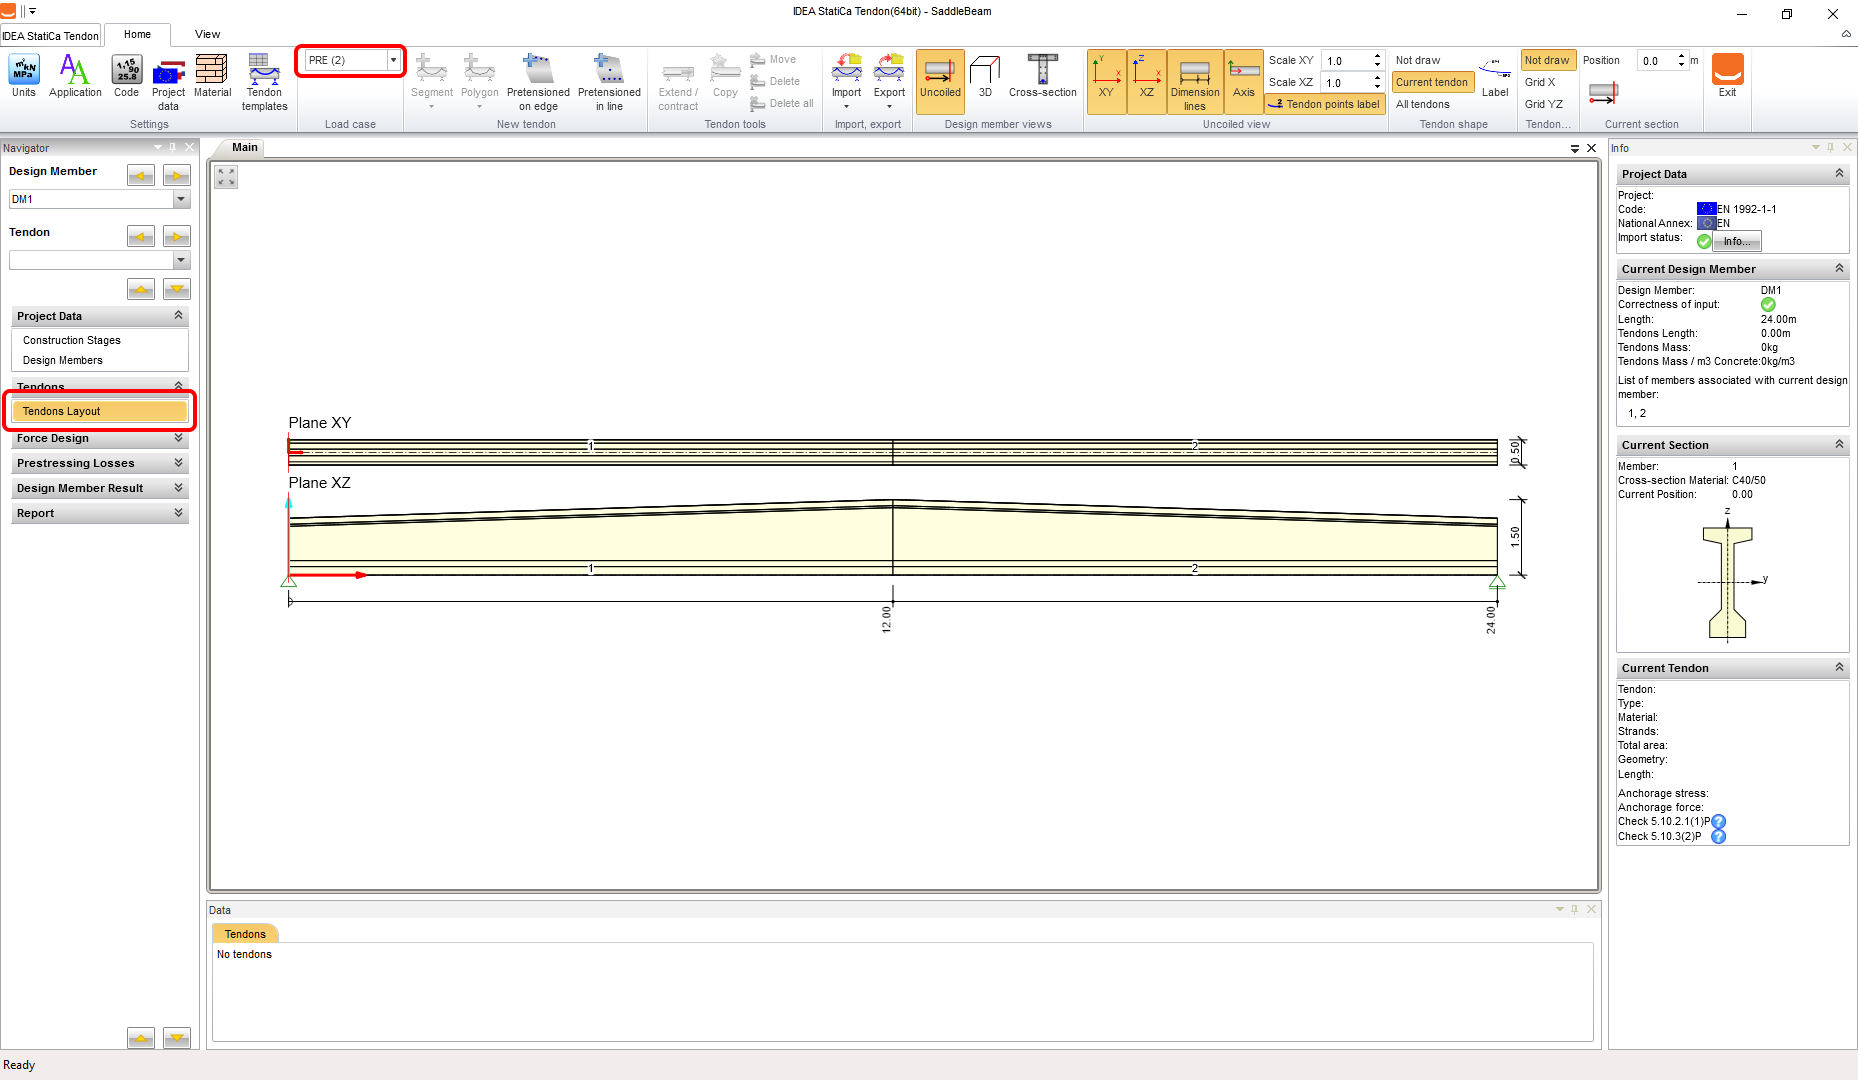Viewport: 1858px width, 1080px height.
Task: Open the PRE (2) load case dropdown
Action: click(x=393, y=60)
